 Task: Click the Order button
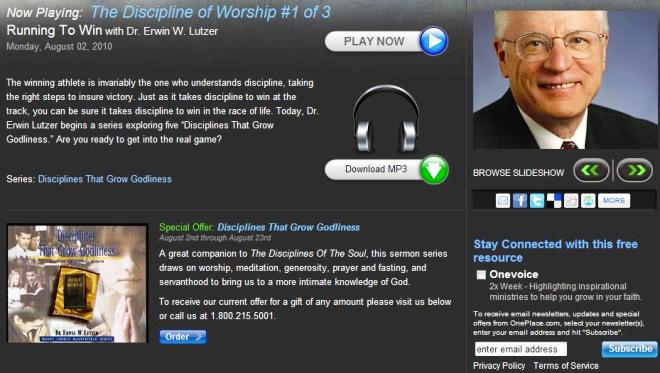(183, 337)
